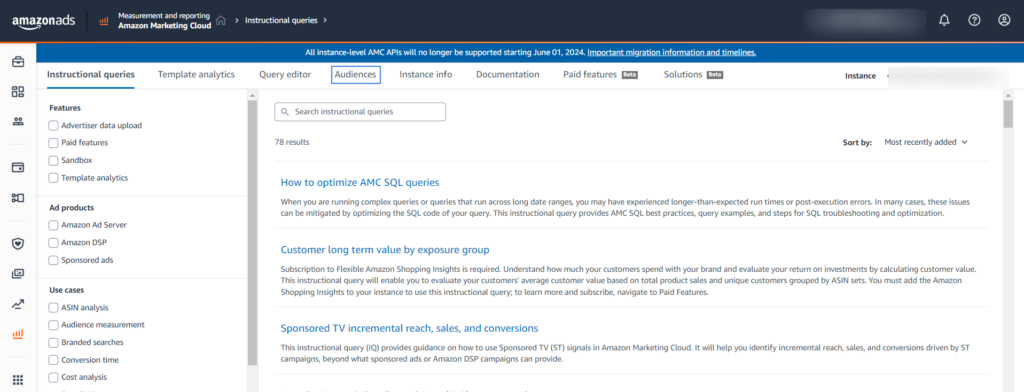Click the Use cases filter heading
The height and width of the screenshot is (392, 1024).
[x=67, y=290]
